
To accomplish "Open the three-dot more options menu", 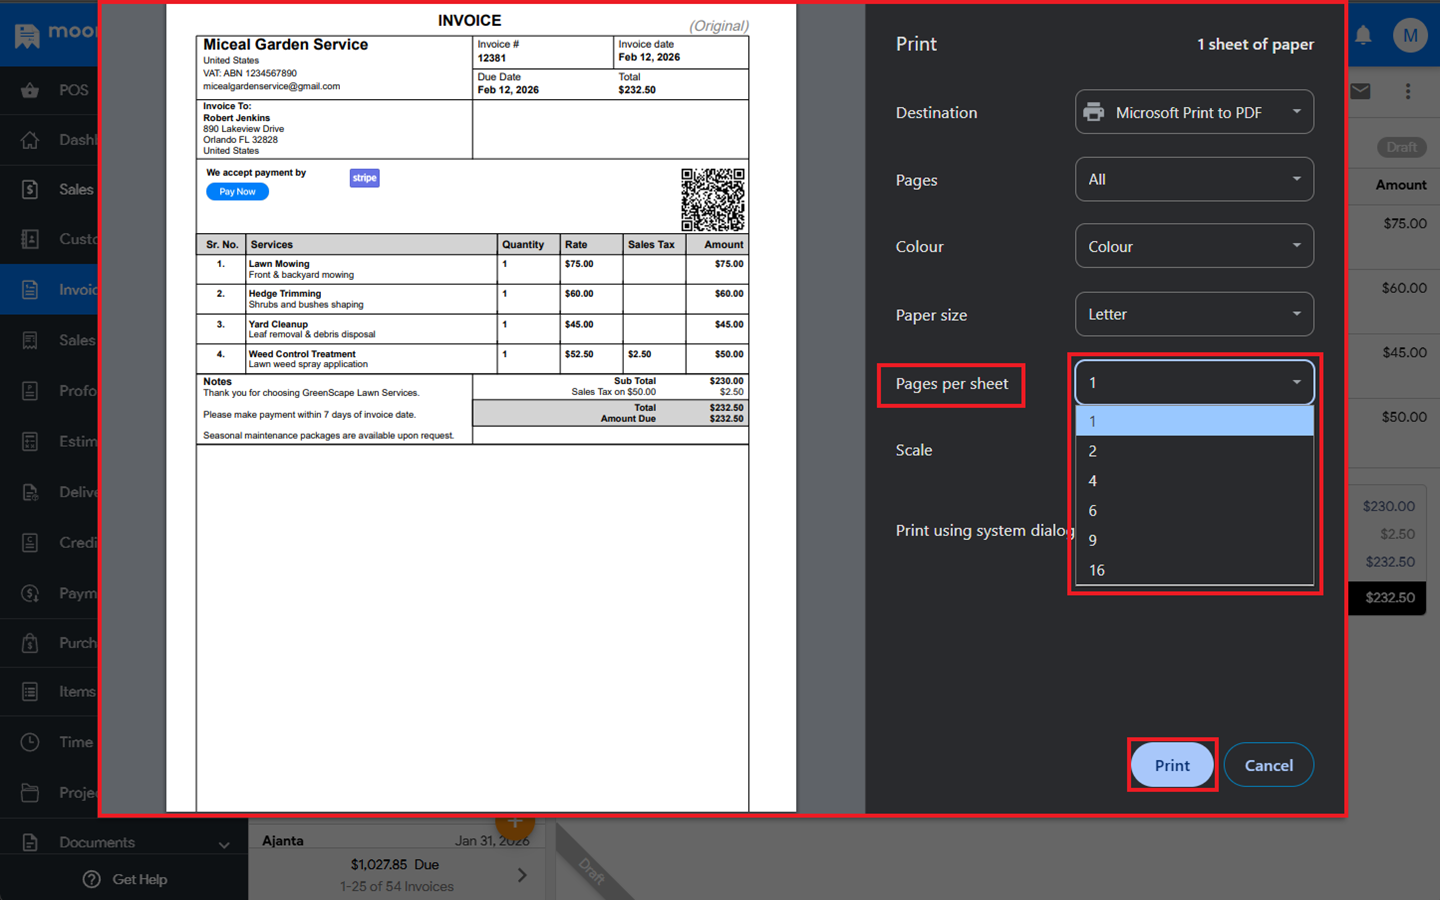I will tap(1408, 91).
